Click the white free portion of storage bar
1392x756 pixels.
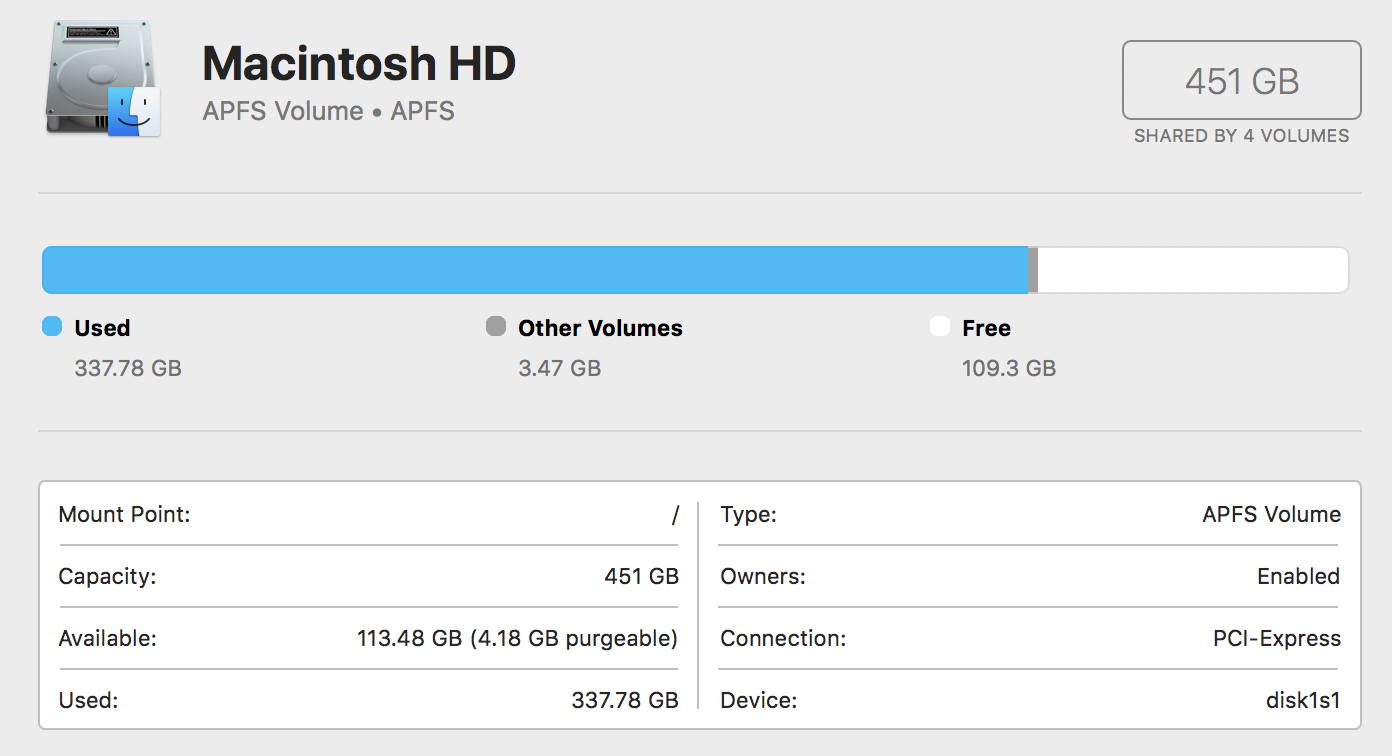[x=1190, y=270]
